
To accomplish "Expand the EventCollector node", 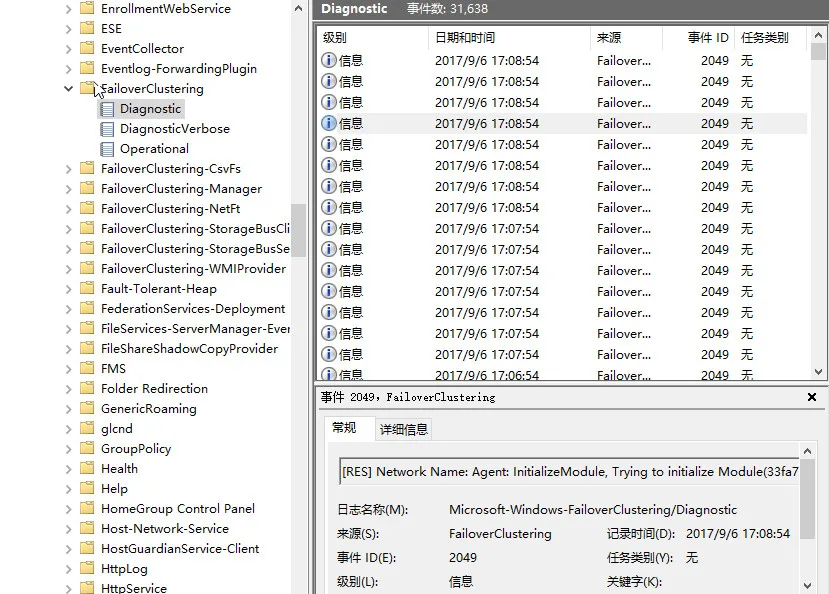I will click(68, 49).
